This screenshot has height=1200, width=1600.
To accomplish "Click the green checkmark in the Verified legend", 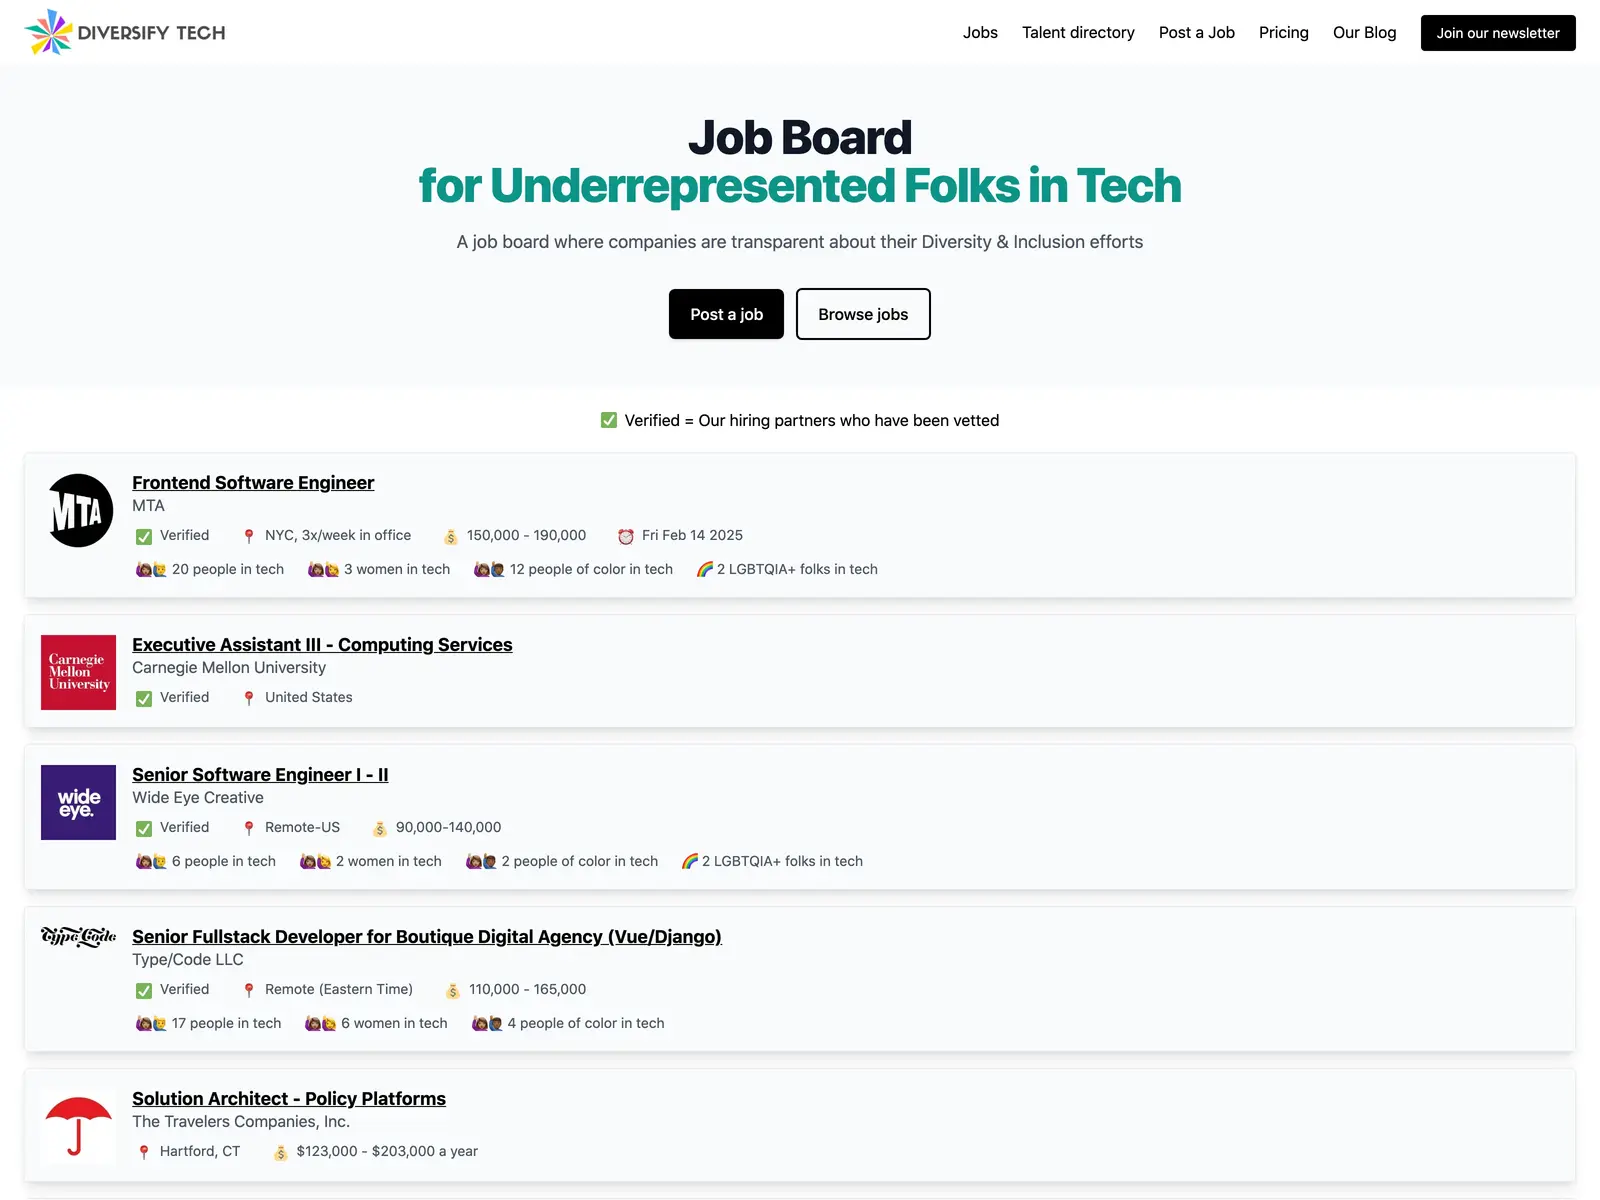I will click(609, 420).
